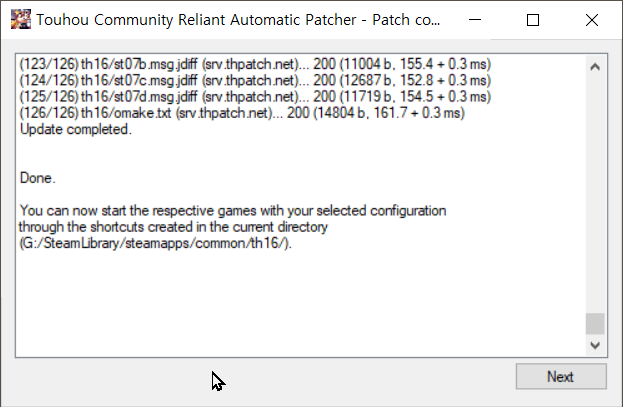The height and width of the screenshot is (407, 623).
Task: Minimize the patcher window
Action: [x=475, y=20]
